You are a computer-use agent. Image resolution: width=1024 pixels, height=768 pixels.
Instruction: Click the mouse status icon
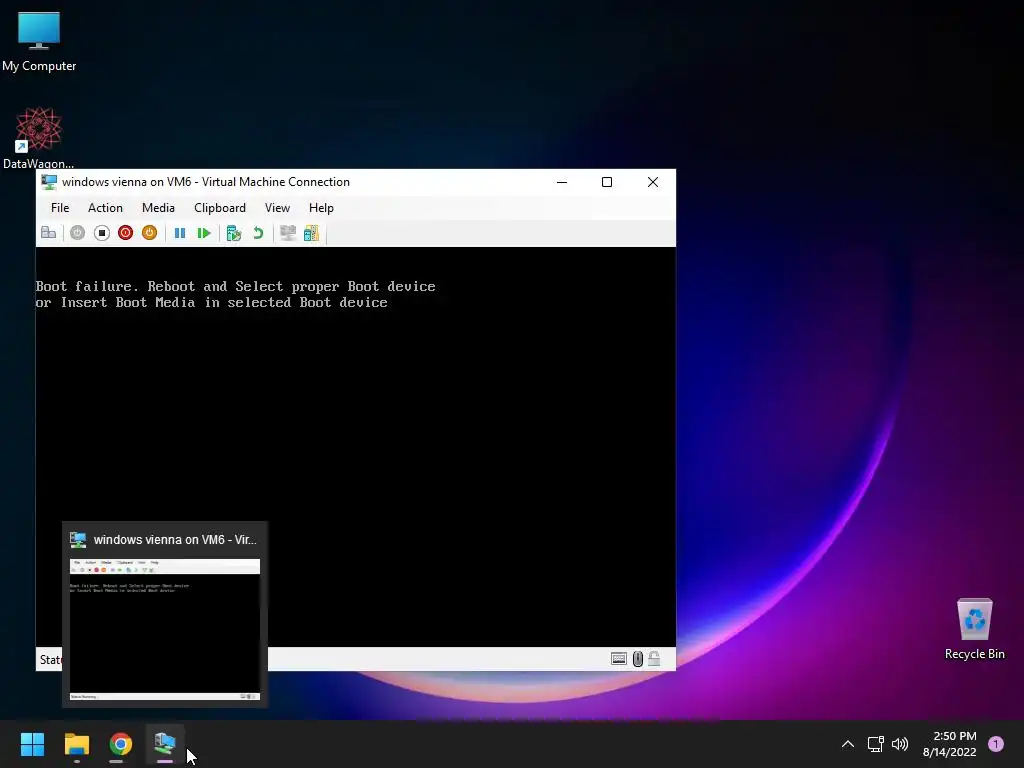coord(637,659)
